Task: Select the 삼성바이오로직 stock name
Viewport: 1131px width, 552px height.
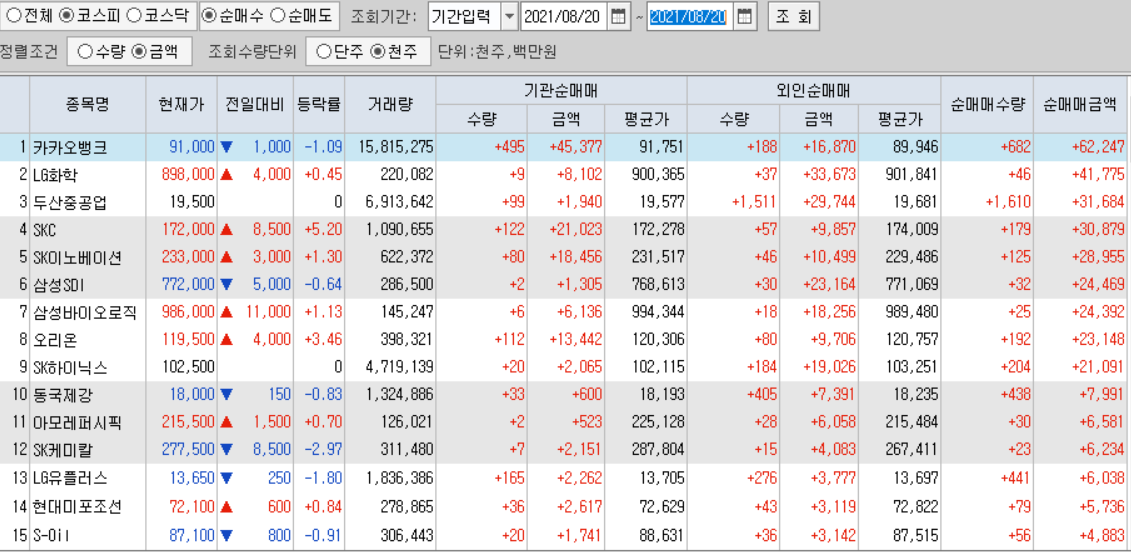Action: tap(84, 312)
